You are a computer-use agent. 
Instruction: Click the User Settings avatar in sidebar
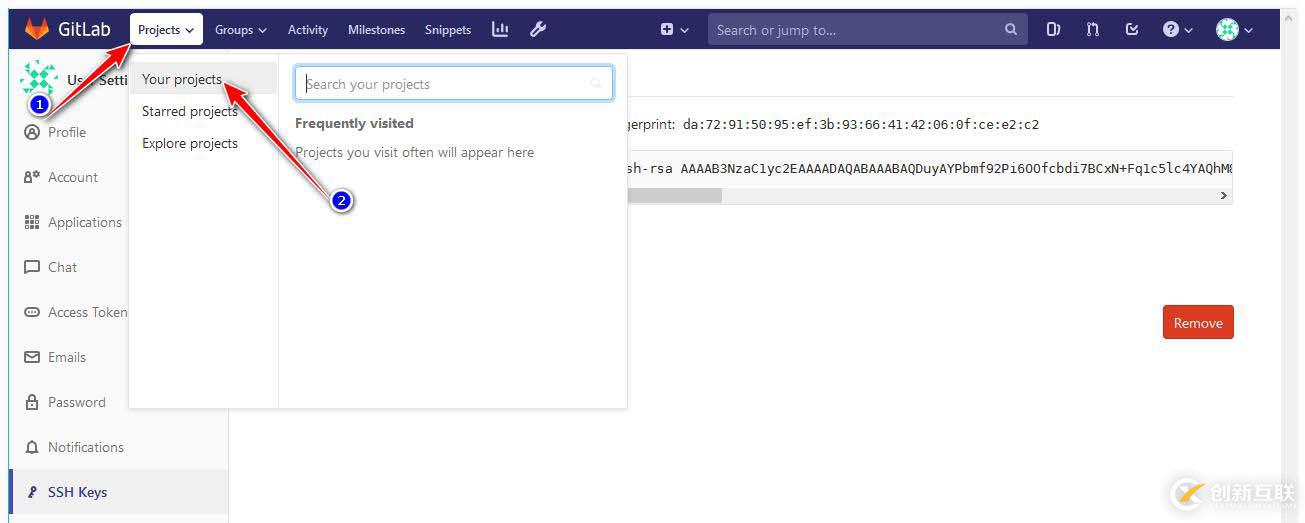coord(39,79)
